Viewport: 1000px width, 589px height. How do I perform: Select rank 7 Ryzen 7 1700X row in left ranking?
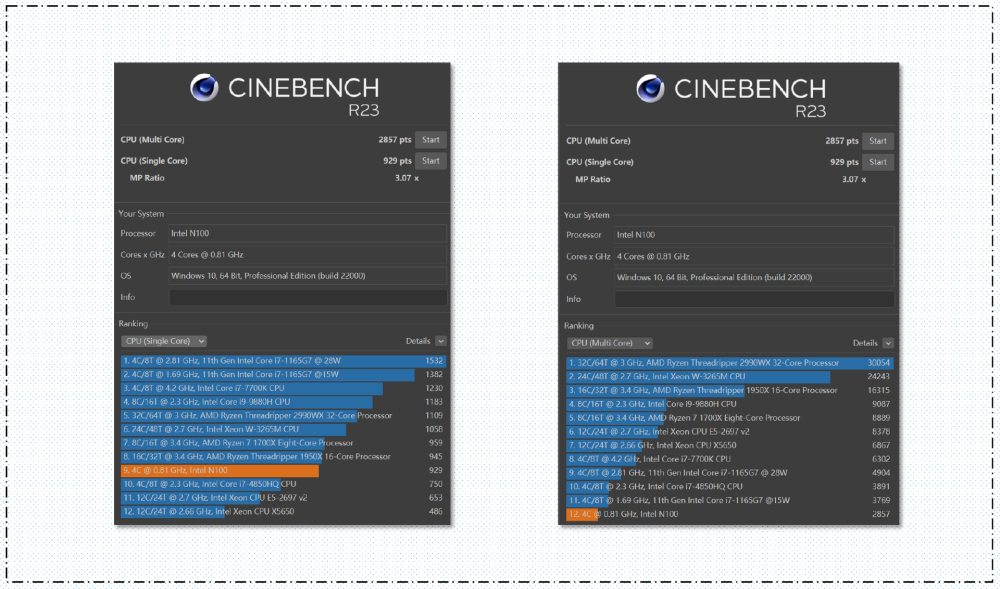(x=283, y=443)
